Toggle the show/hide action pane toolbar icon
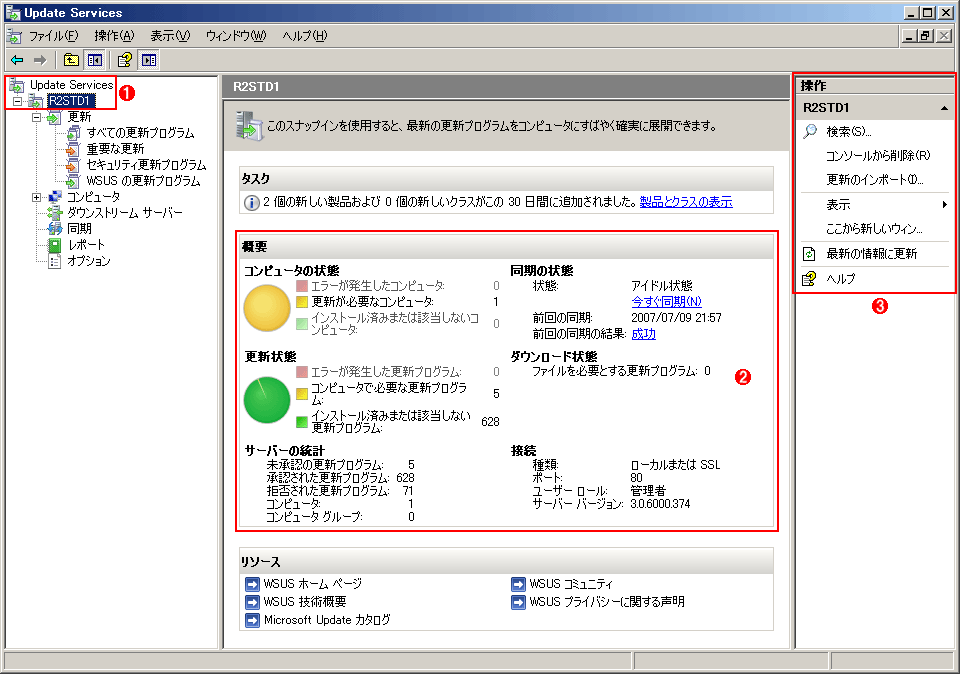The height and width of the screenshot is (674, 960). tap(147, 60)
